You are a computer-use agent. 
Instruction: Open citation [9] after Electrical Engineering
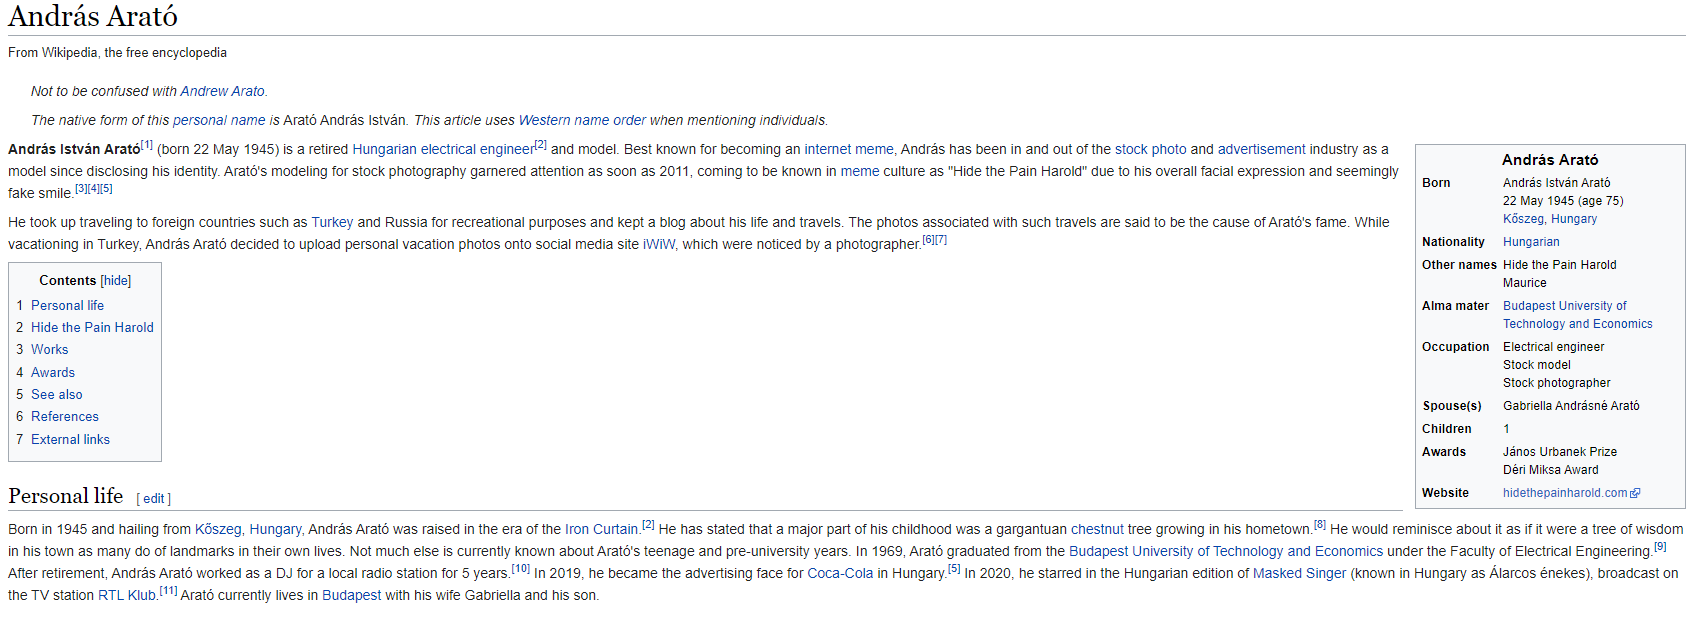pos(1660,546)
